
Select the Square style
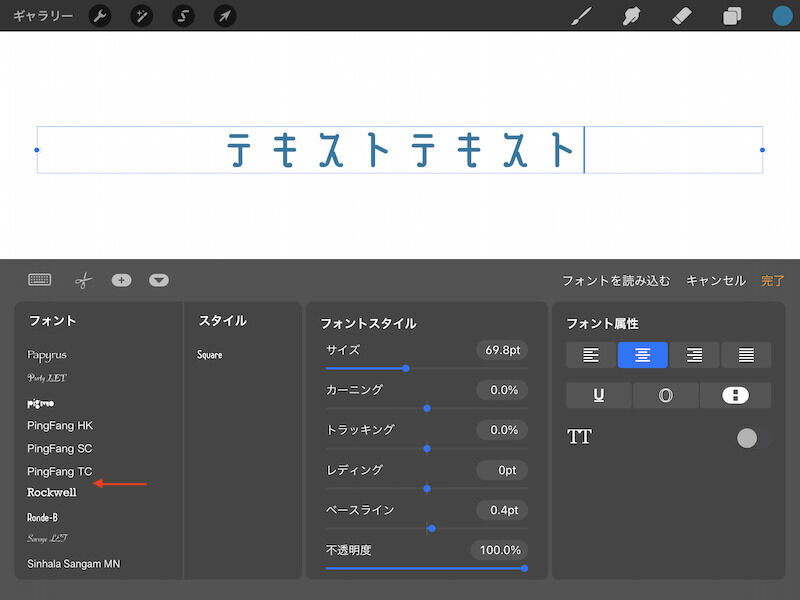tap(210, 355)
